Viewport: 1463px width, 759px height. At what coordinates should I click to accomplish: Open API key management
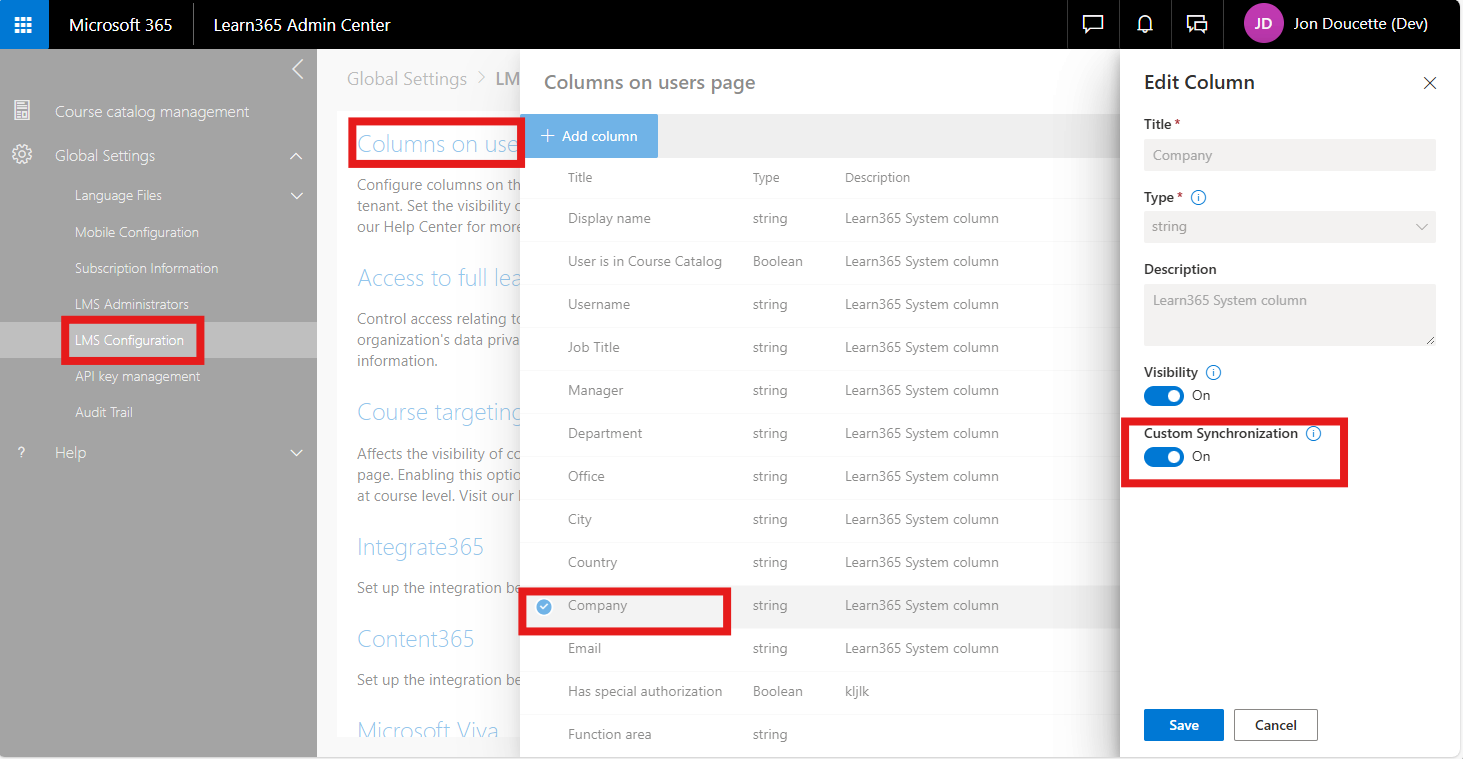point(137,376)
